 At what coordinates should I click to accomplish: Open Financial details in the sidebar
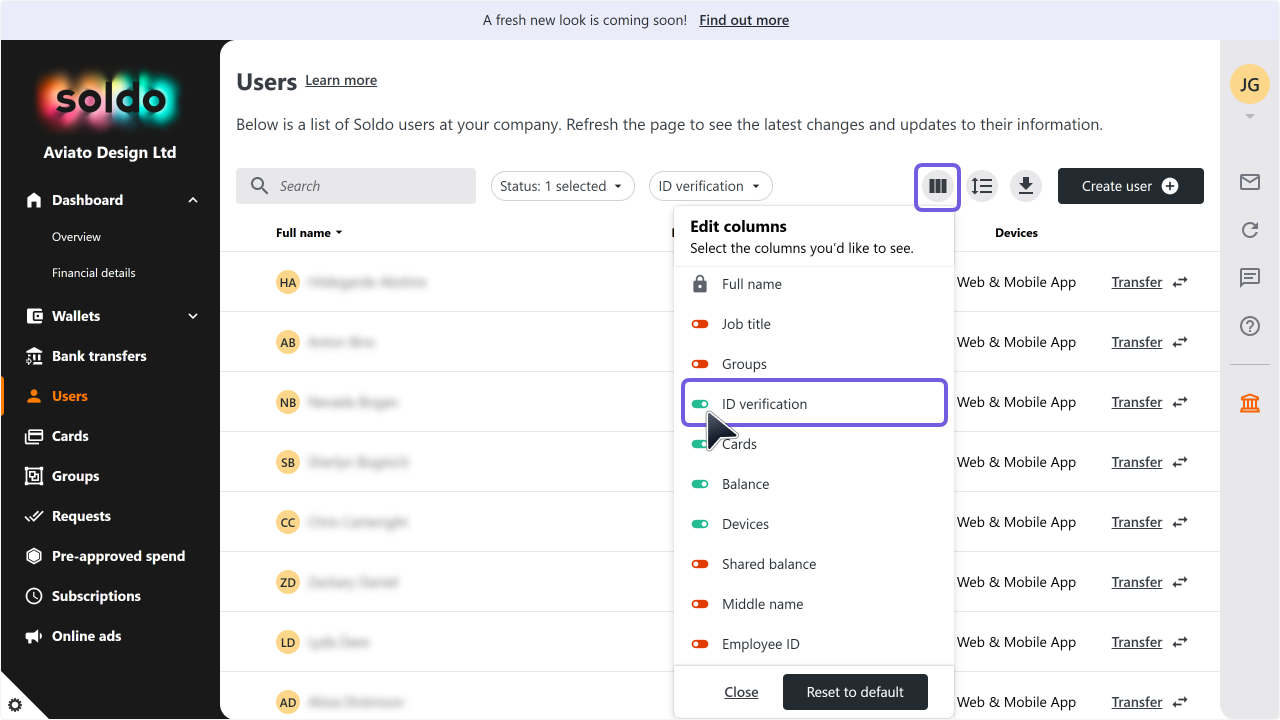[93, 273]
